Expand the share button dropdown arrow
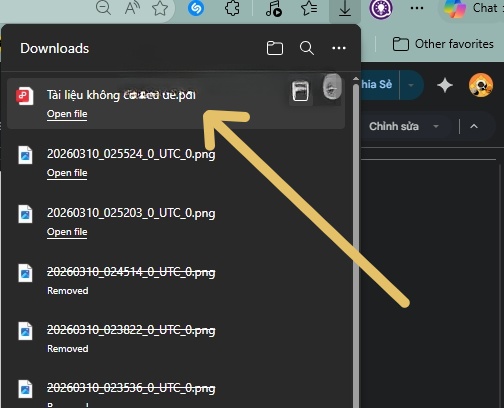This screenshot has width=504, height=408. [411, 85]
